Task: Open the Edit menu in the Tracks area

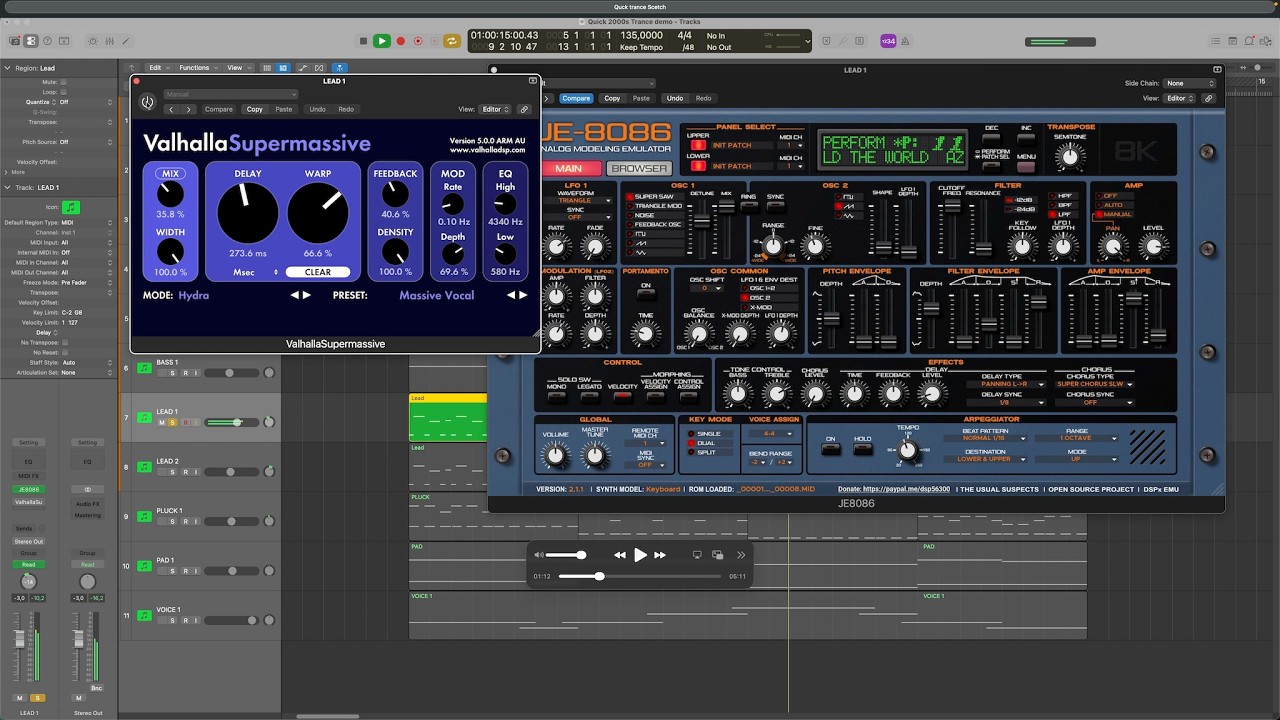Action: click(159, 68)
